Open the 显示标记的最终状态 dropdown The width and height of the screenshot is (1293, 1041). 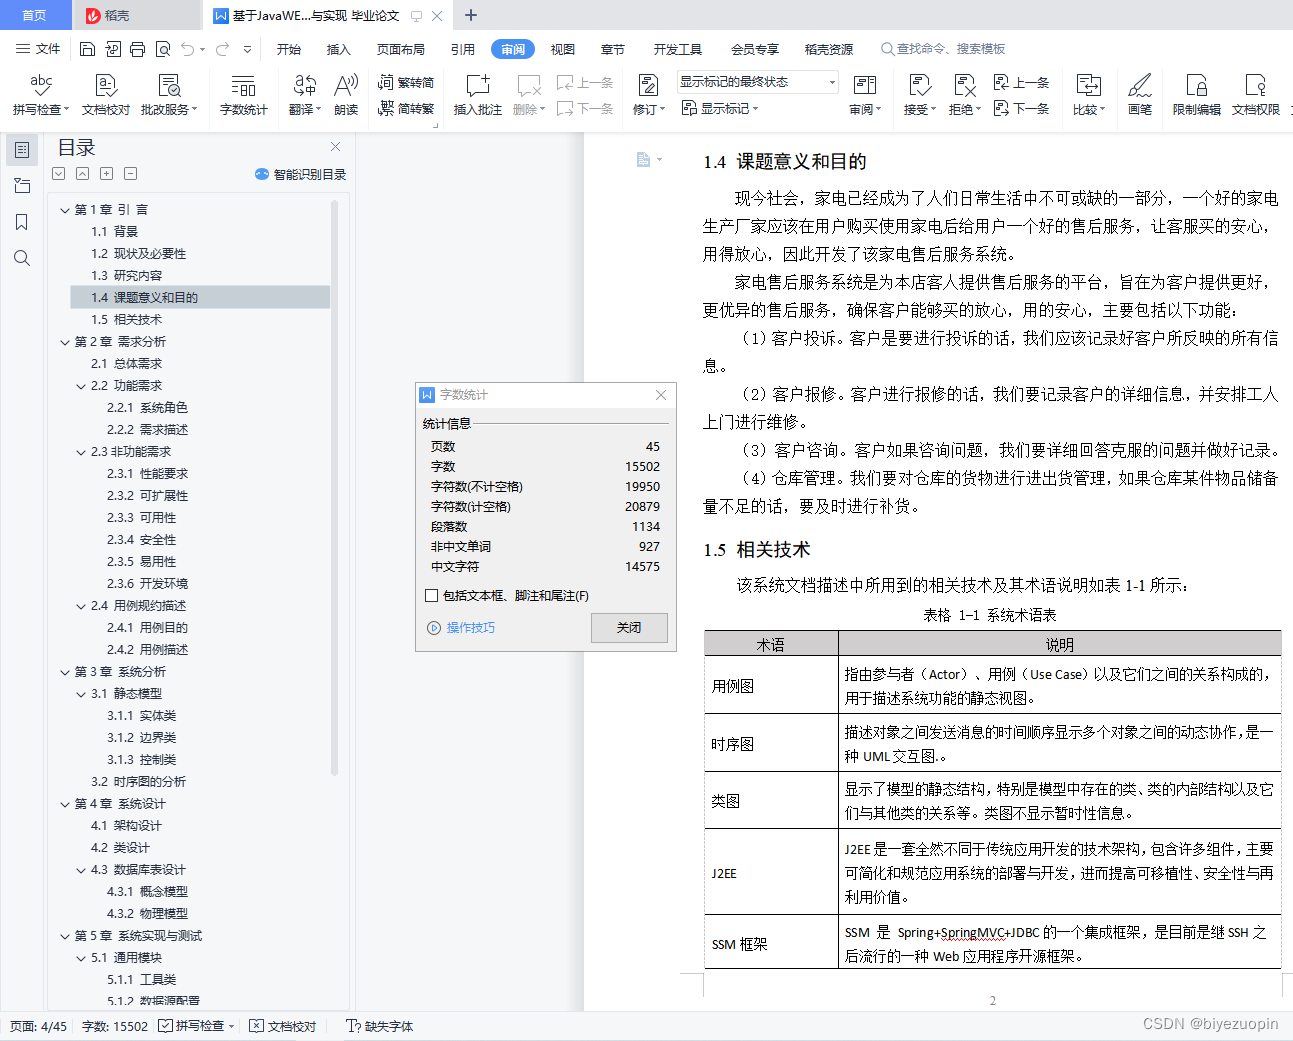(x=755, y=82)
